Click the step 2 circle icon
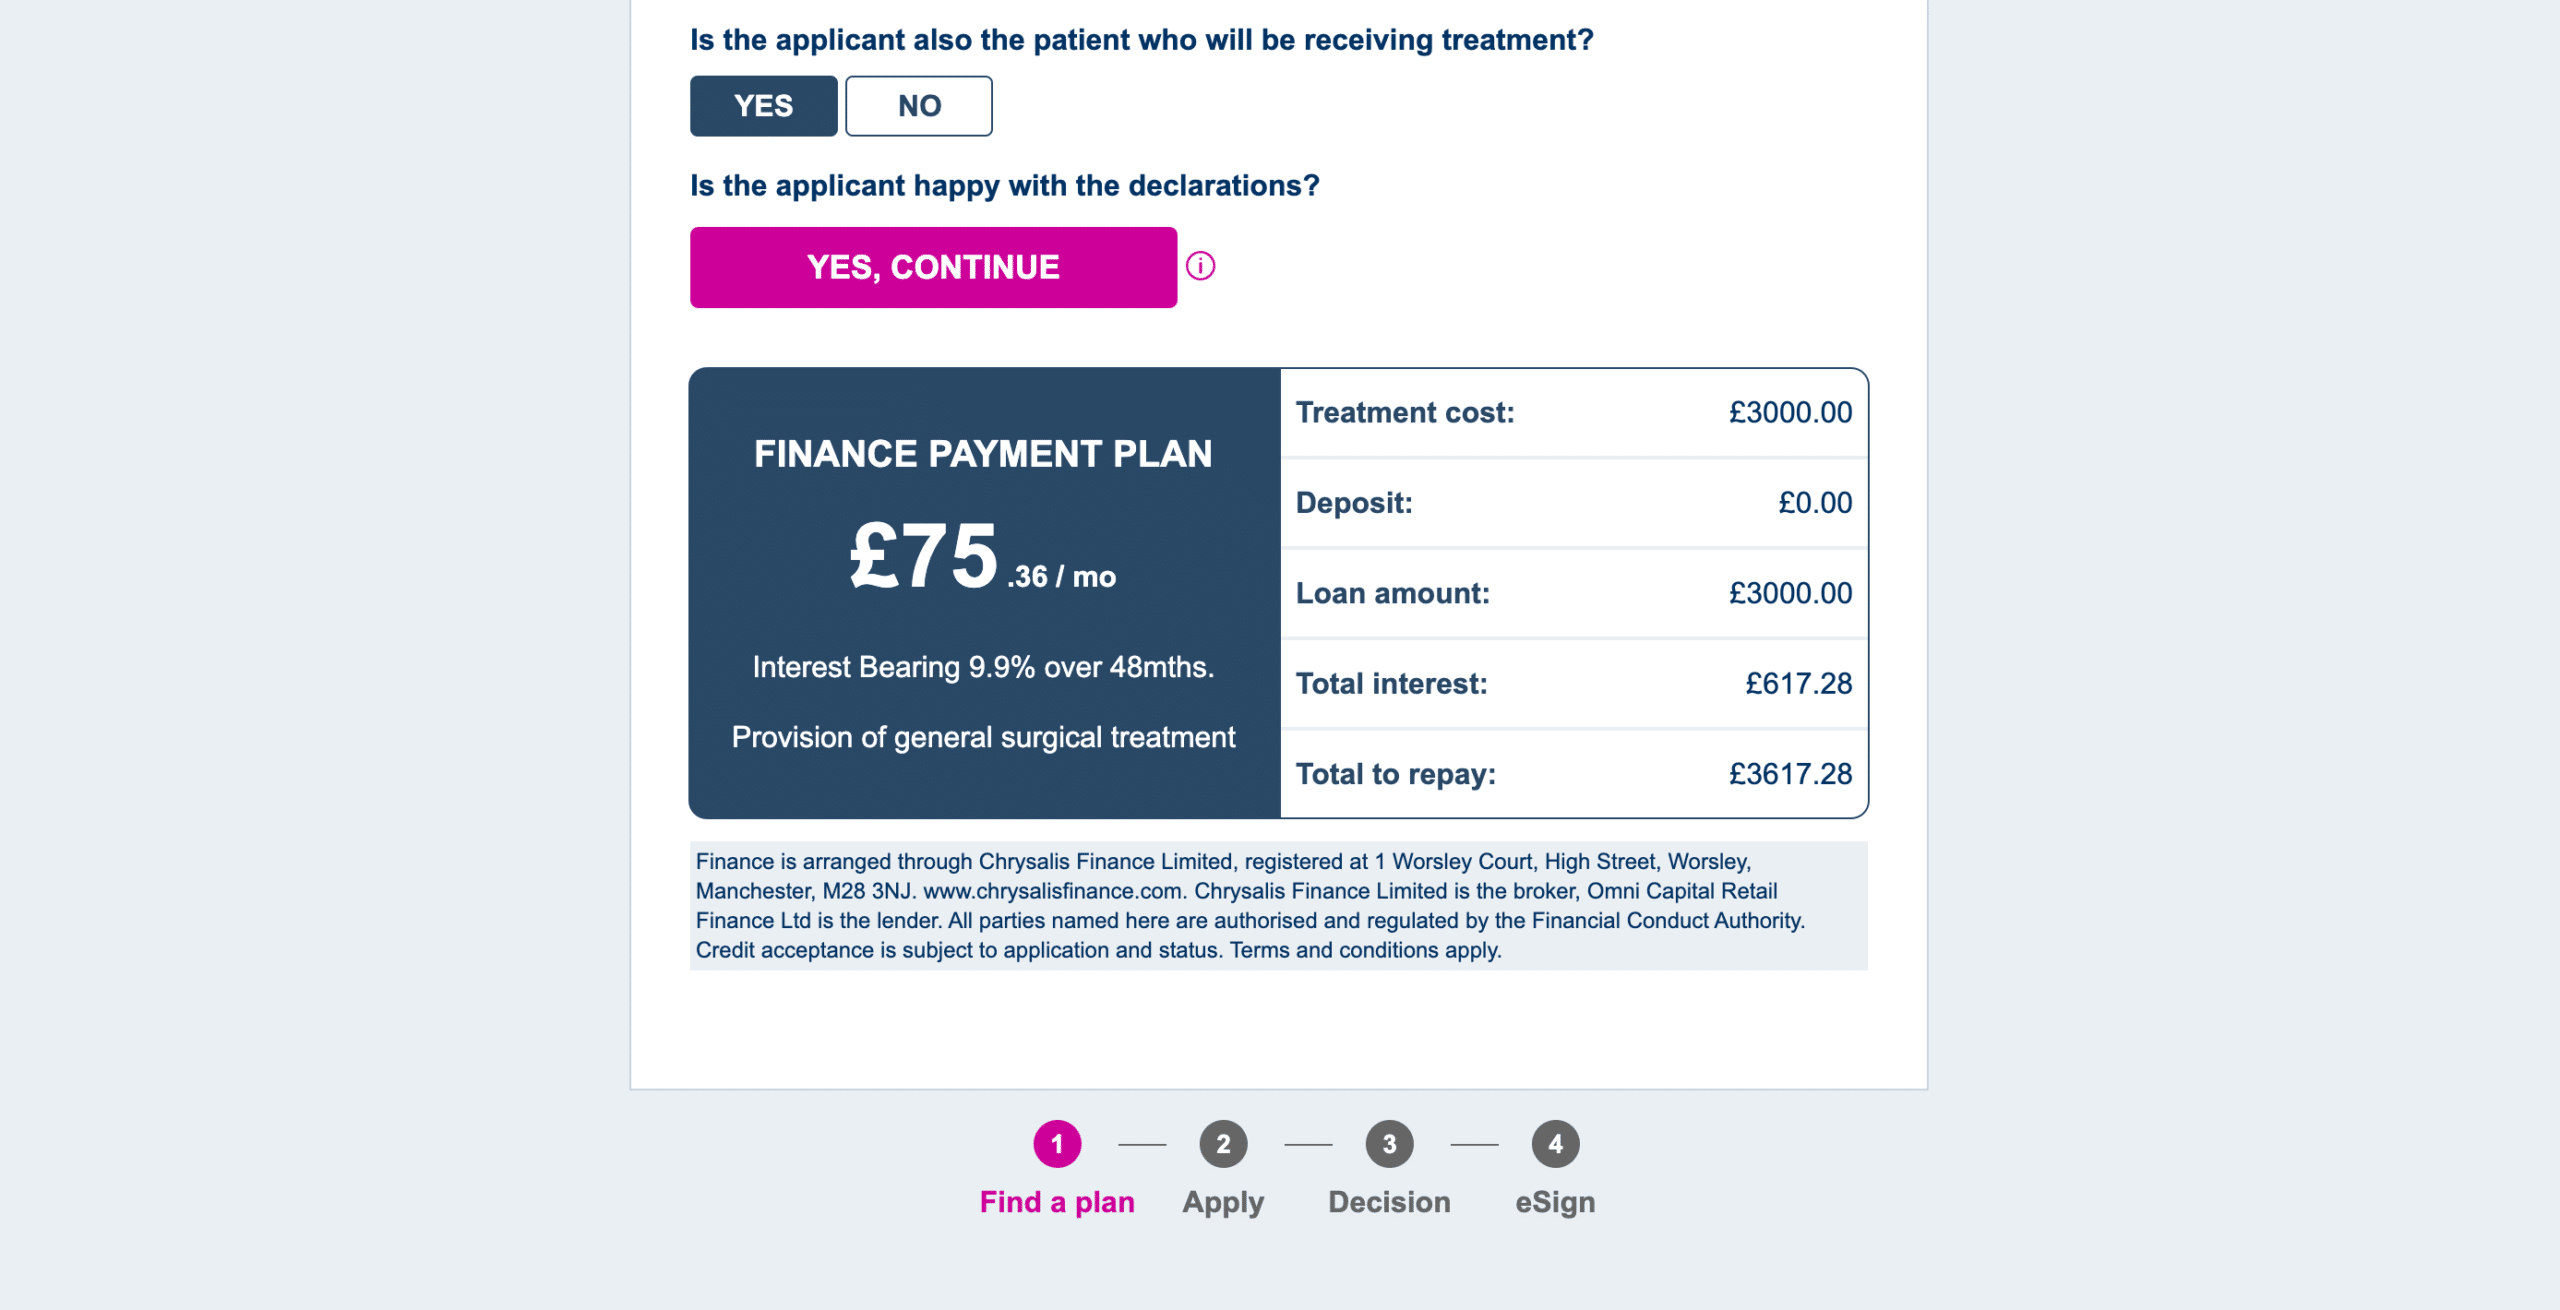The image size is (2560, 1310). [1223, 1144]
